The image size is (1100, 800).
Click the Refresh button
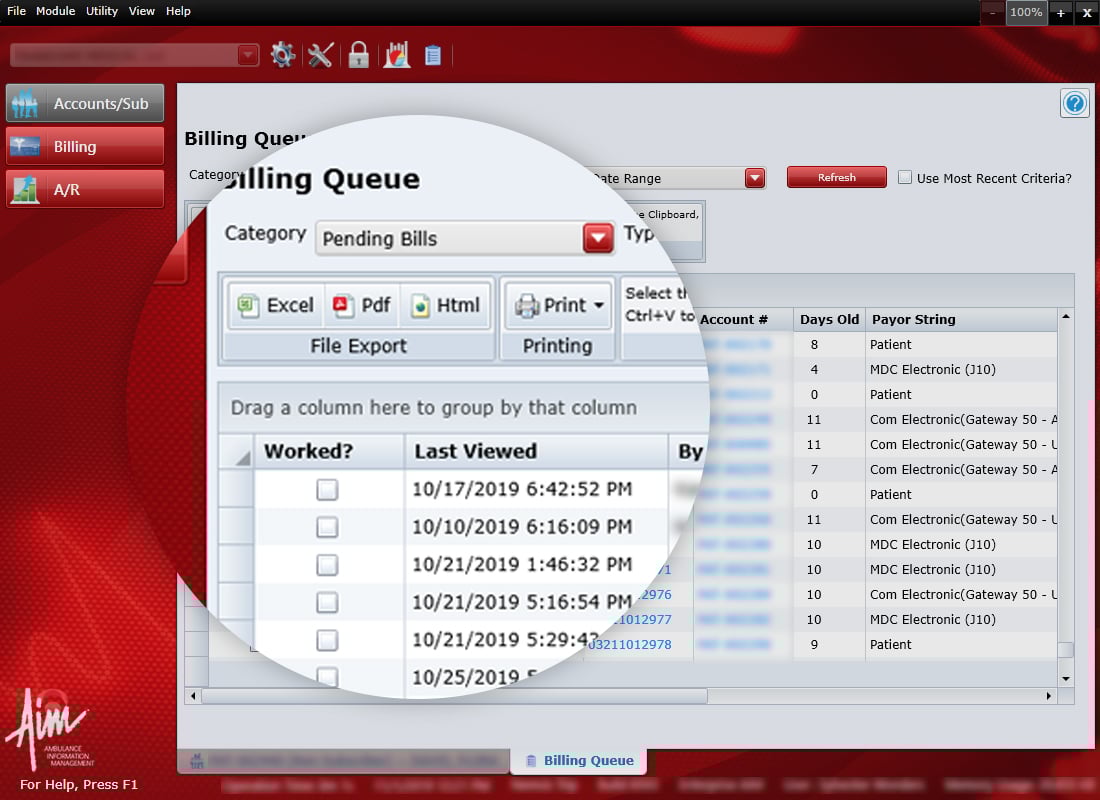click(x=836, y=176)
